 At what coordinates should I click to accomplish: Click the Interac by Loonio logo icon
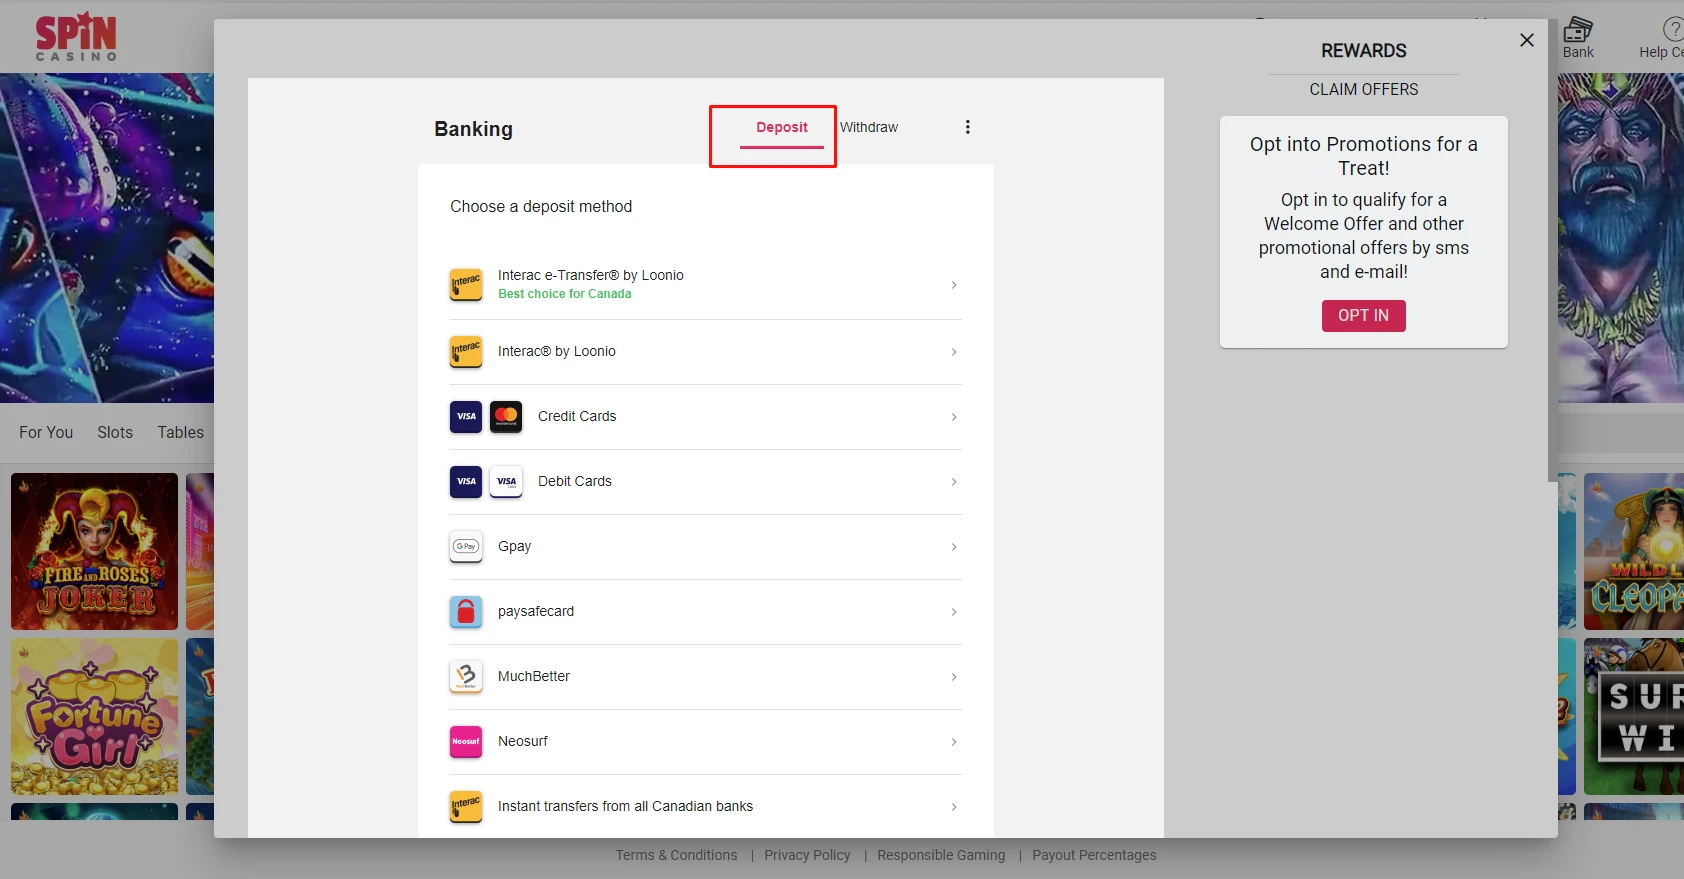(x=466, y=352)
